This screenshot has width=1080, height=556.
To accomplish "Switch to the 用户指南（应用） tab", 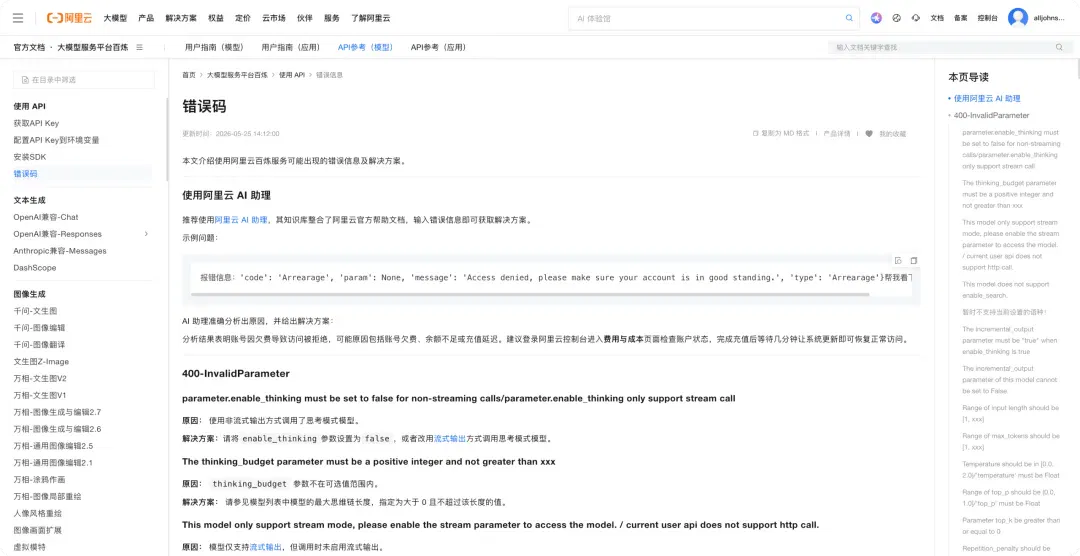I will 292,48.
